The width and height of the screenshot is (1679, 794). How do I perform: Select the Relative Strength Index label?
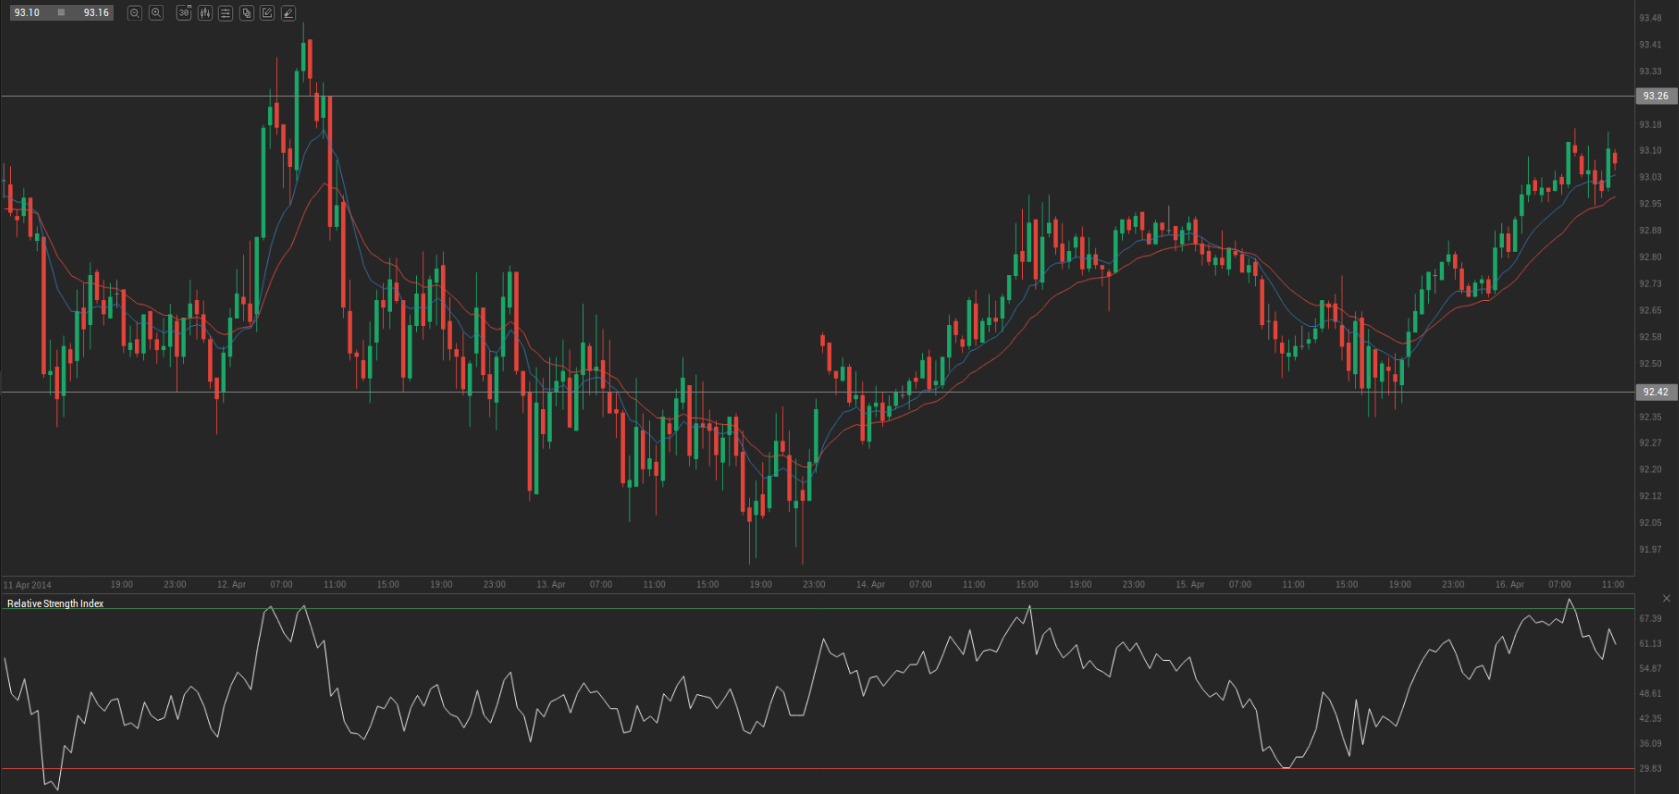pyautogui.click(x=55, y=603)
